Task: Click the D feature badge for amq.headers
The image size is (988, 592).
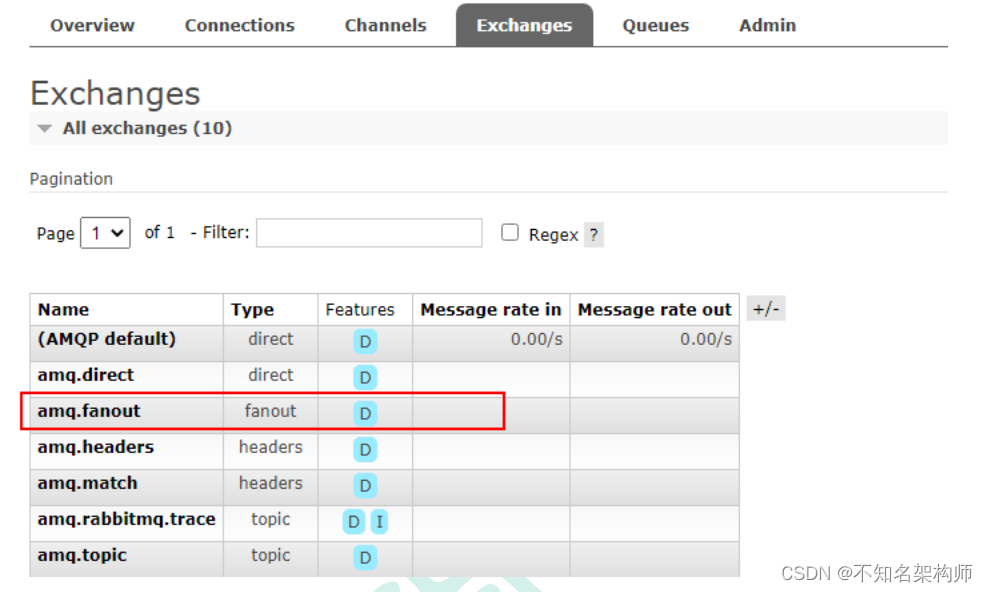Action: point(365,450)
